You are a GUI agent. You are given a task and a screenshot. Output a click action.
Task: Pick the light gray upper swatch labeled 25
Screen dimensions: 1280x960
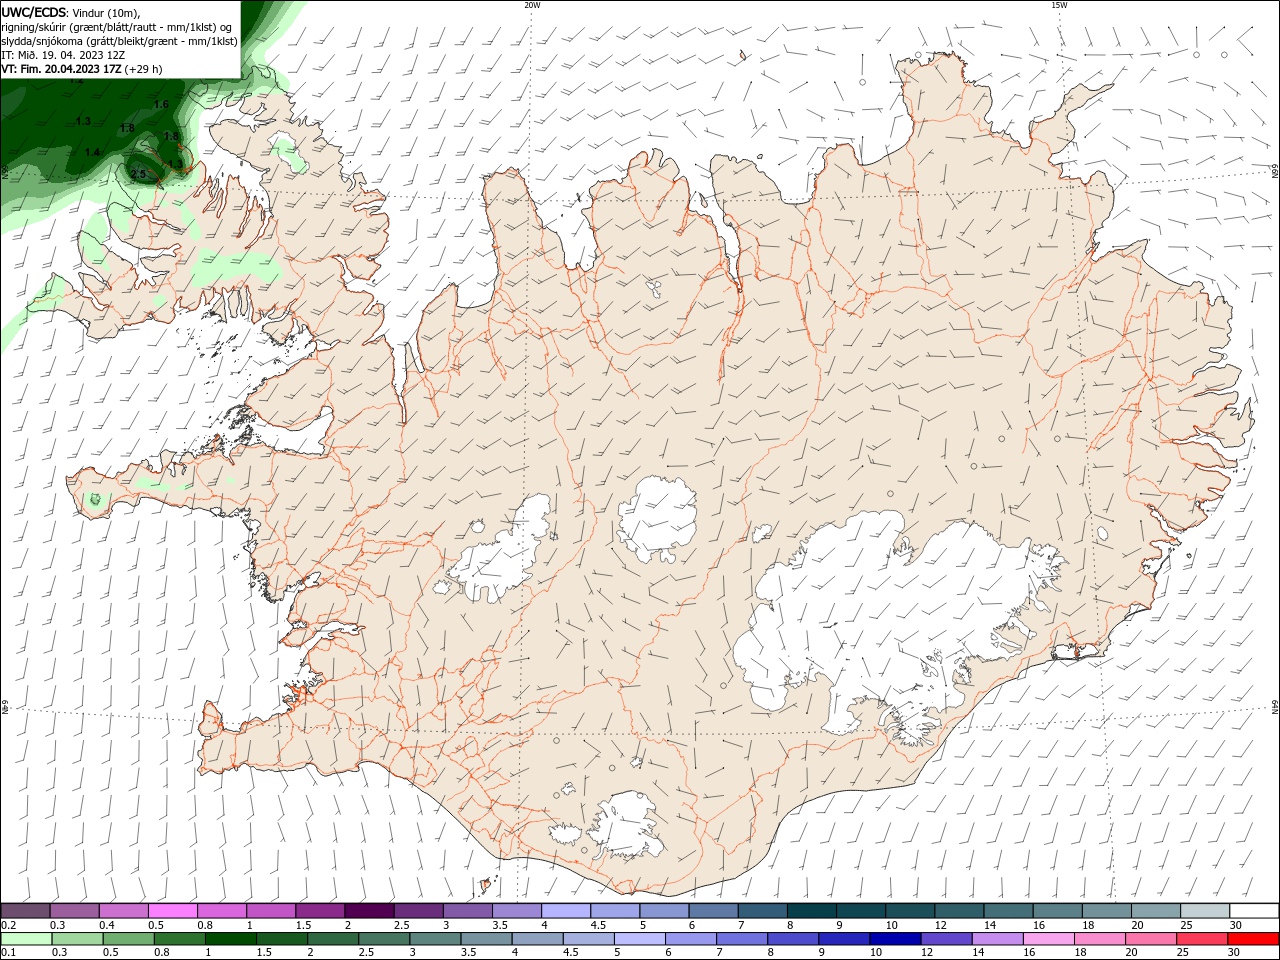1204,911
